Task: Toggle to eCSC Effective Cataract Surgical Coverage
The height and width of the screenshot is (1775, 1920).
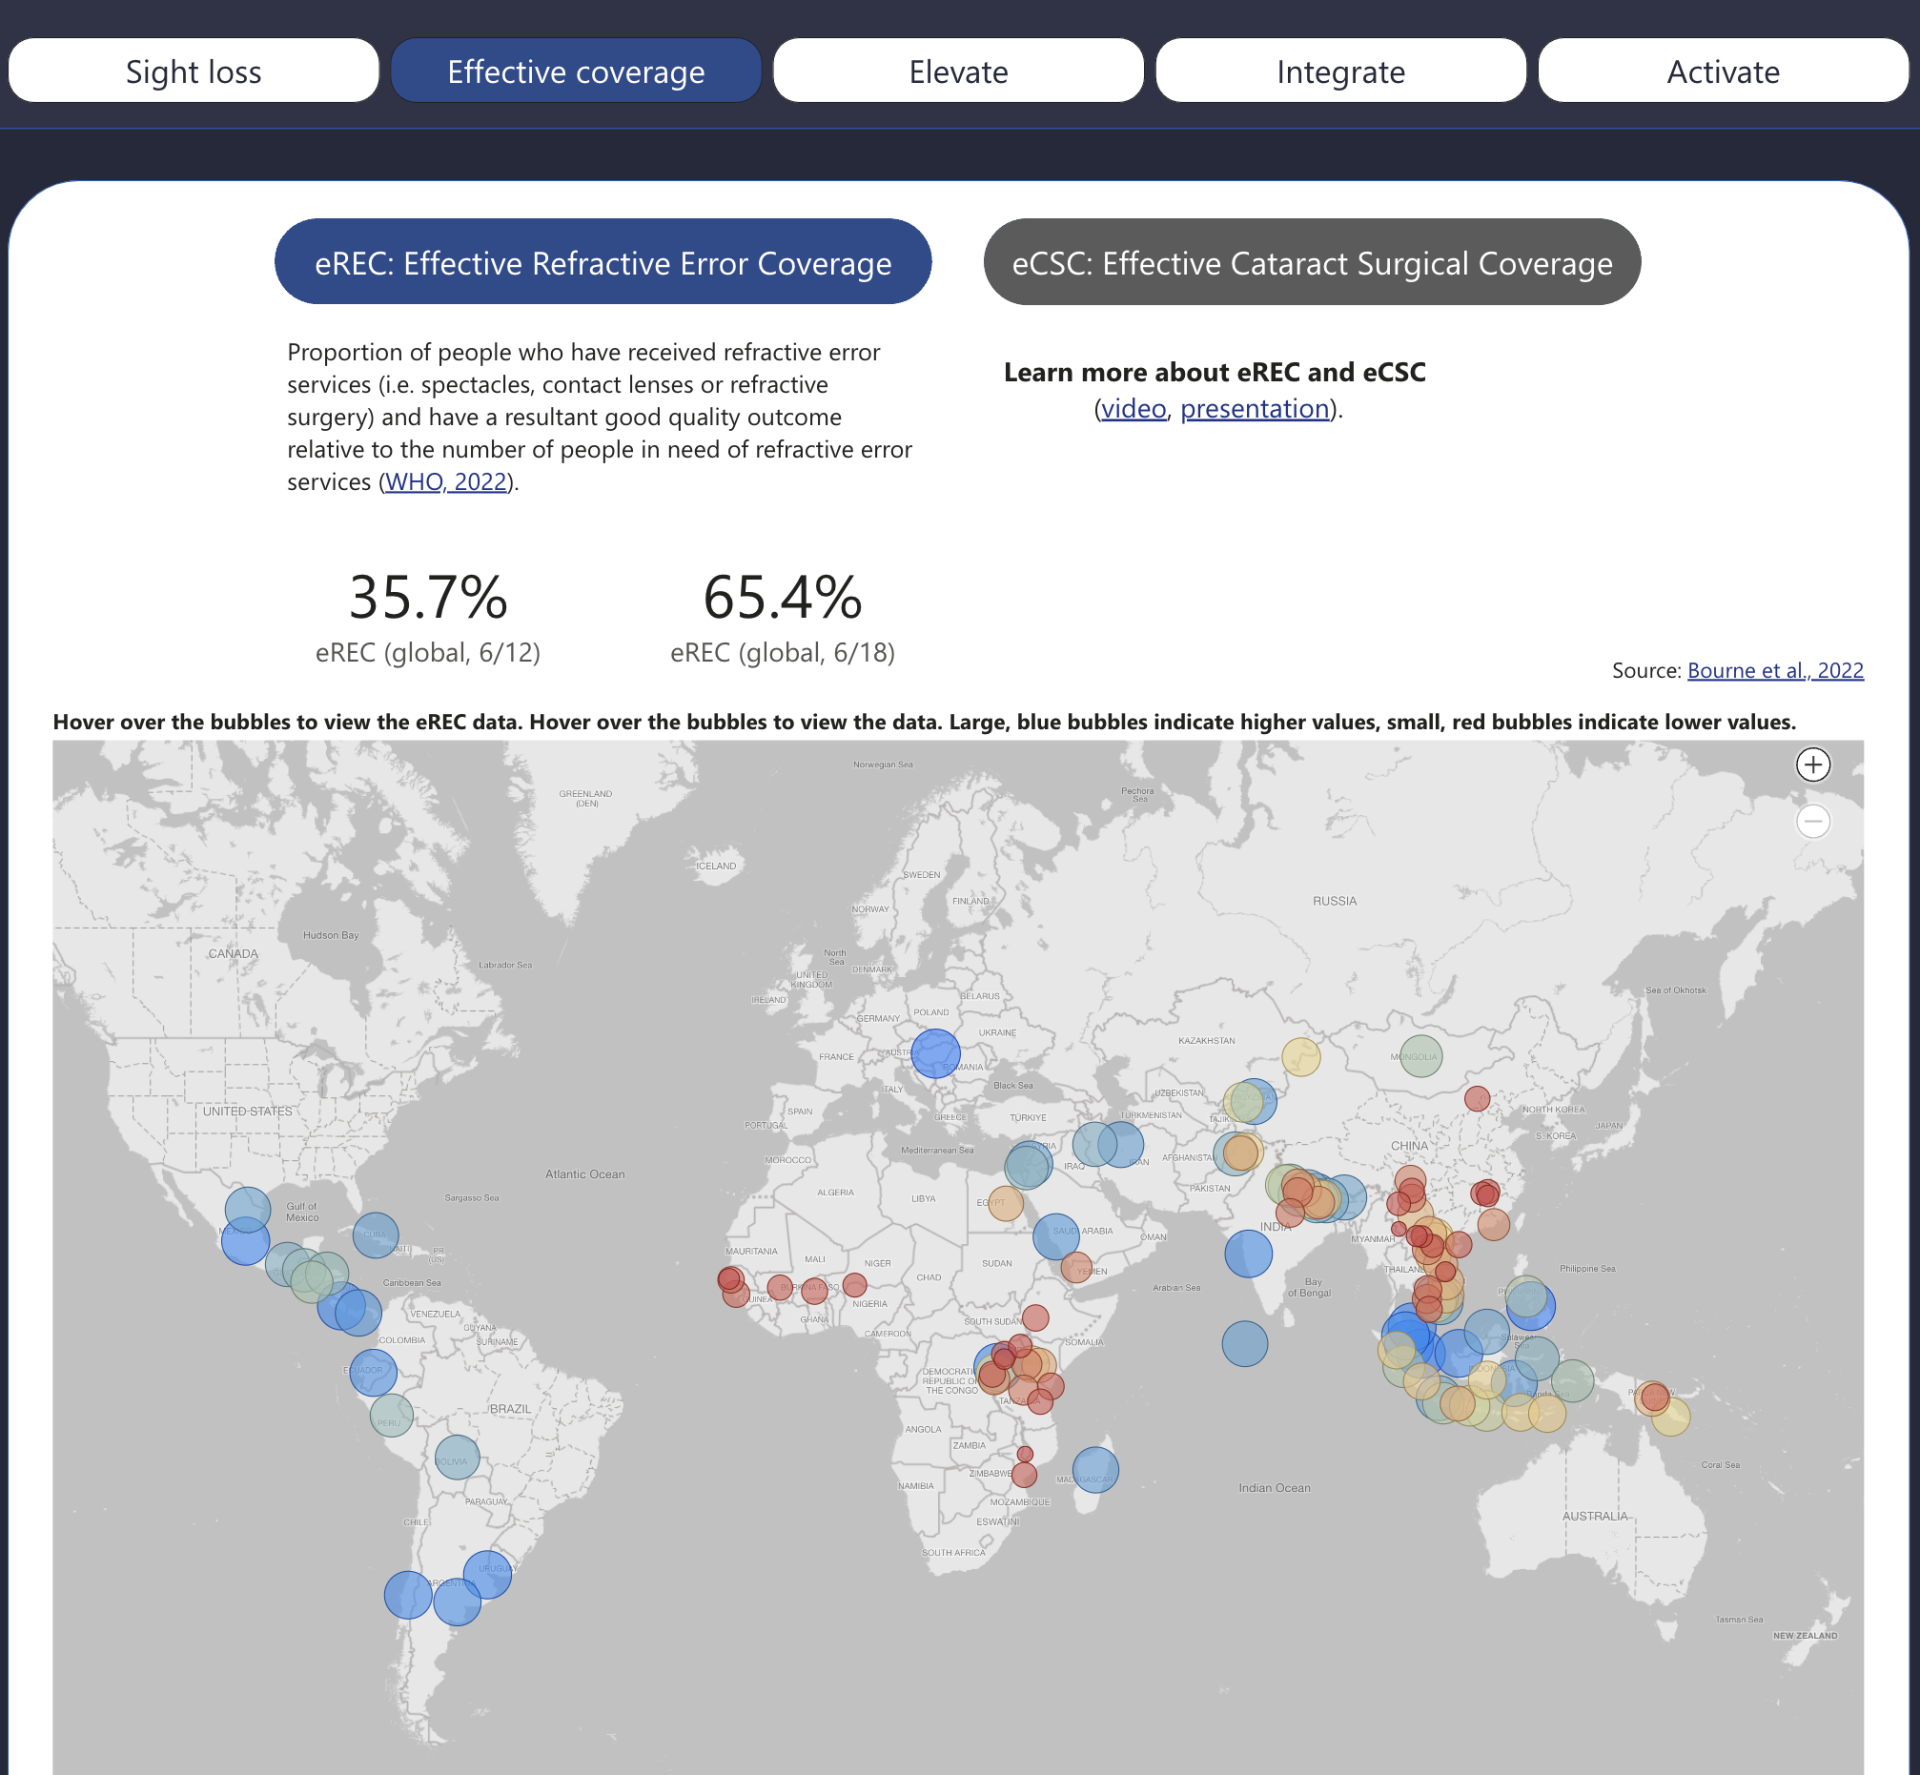Action: (1312, 262)
